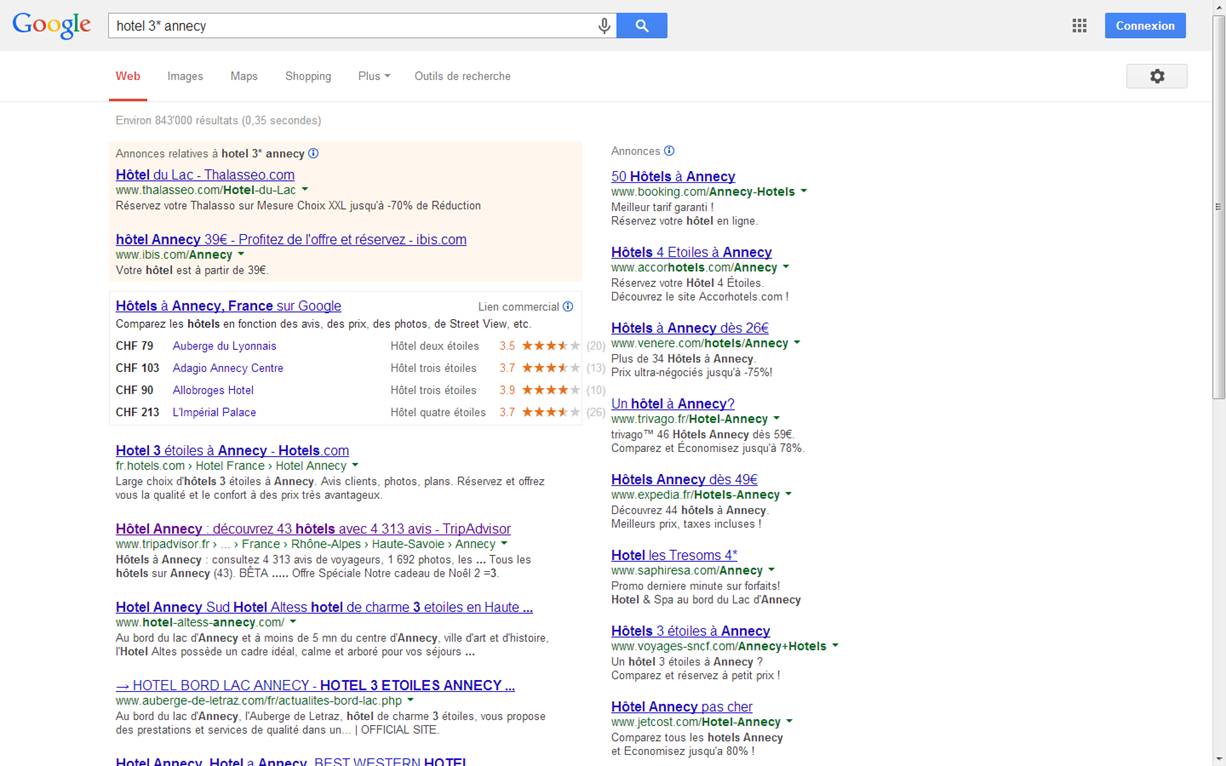
Task: Click star rating of Auberge du Lyonnais
Action: tap(551, 346)
